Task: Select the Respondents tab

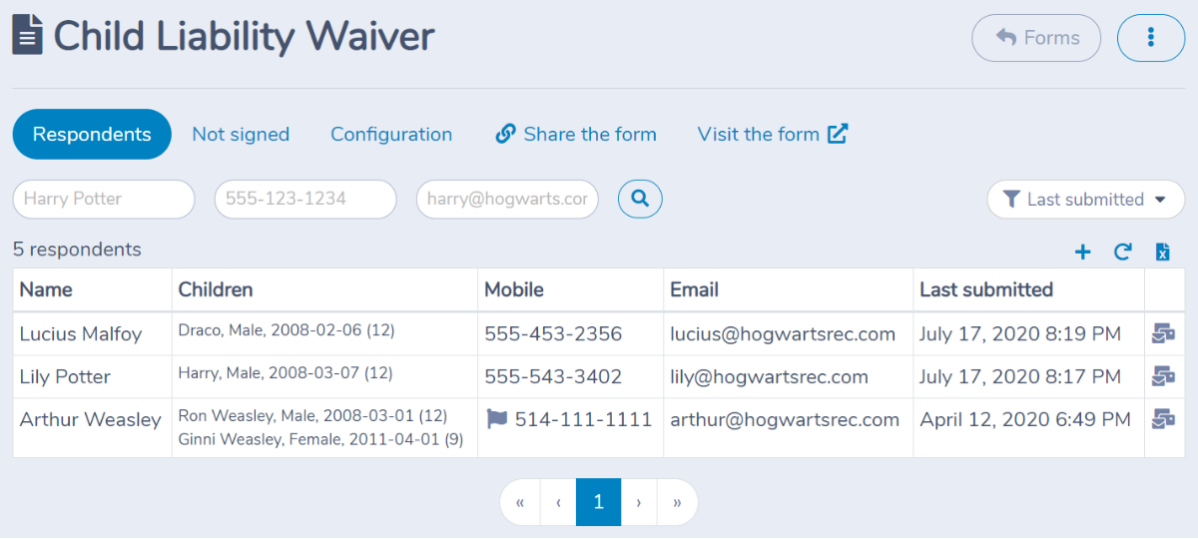Action: [92, 135]
